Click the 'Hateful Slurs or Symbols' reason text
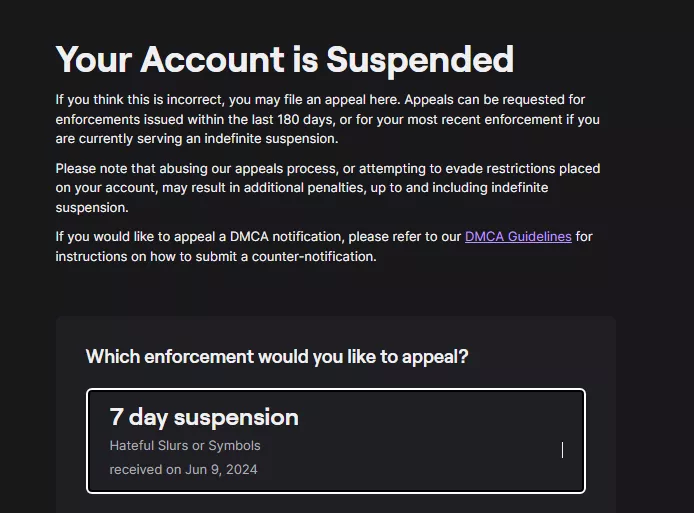The image size is (694, 513). coord(185,445)
